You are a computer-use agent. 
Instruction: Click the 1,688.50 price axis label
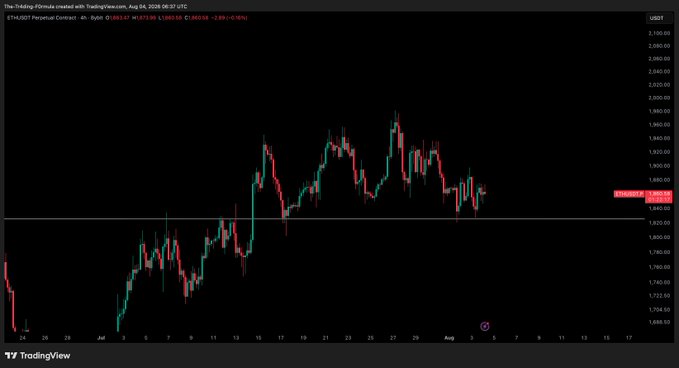659,322
